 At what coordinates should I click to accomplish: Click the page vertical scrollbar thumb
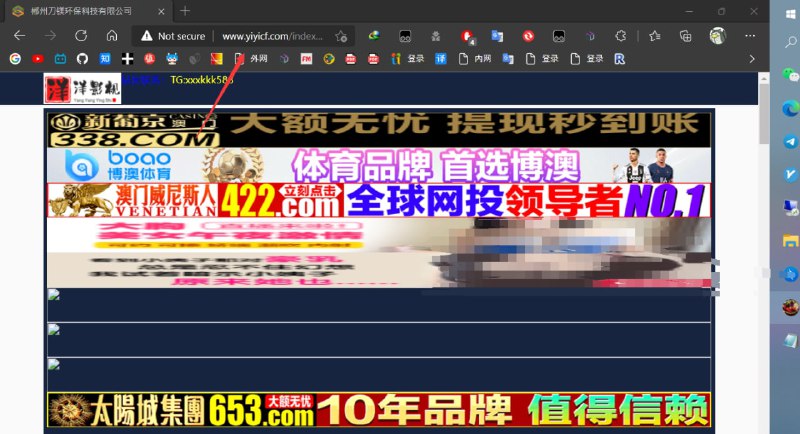pos(764,113)
